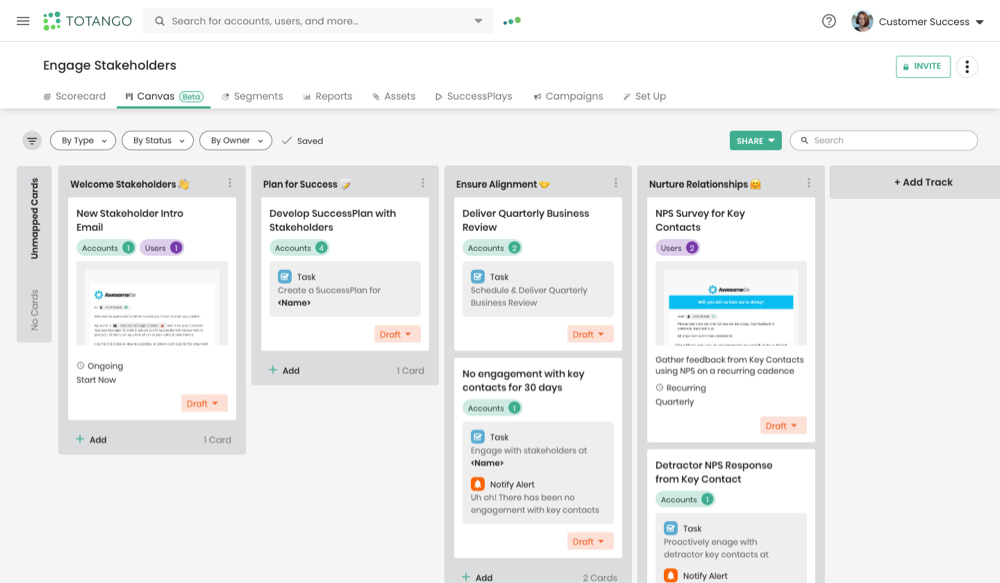Click Accounts badge on Detractor NPS Response card
This screenshot has height=583, width=1000.
point(685,499)
